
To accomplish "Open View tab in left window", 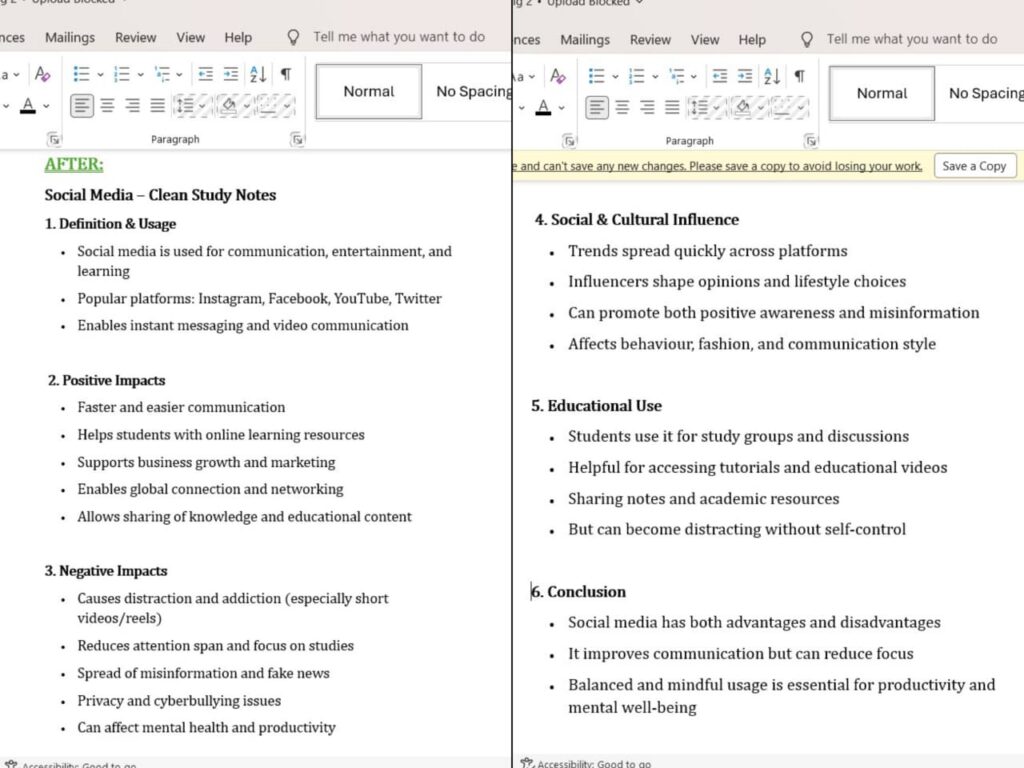I will (x=190, y=37).
